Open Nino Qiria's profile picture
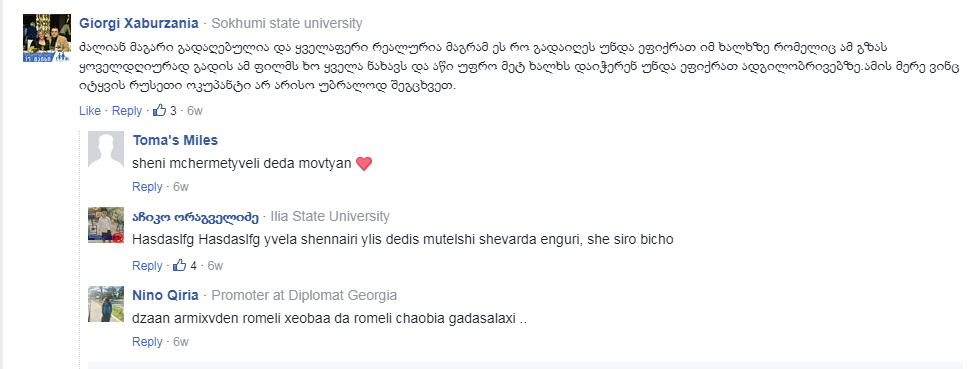 [x=106, y=304]
